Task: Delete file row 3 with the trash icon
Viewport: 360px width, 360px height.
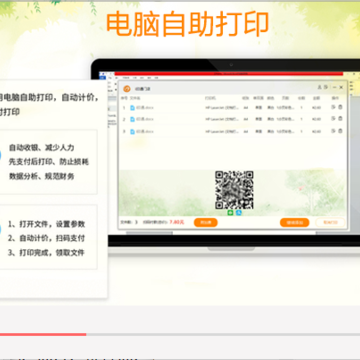Action: point(340,131)
